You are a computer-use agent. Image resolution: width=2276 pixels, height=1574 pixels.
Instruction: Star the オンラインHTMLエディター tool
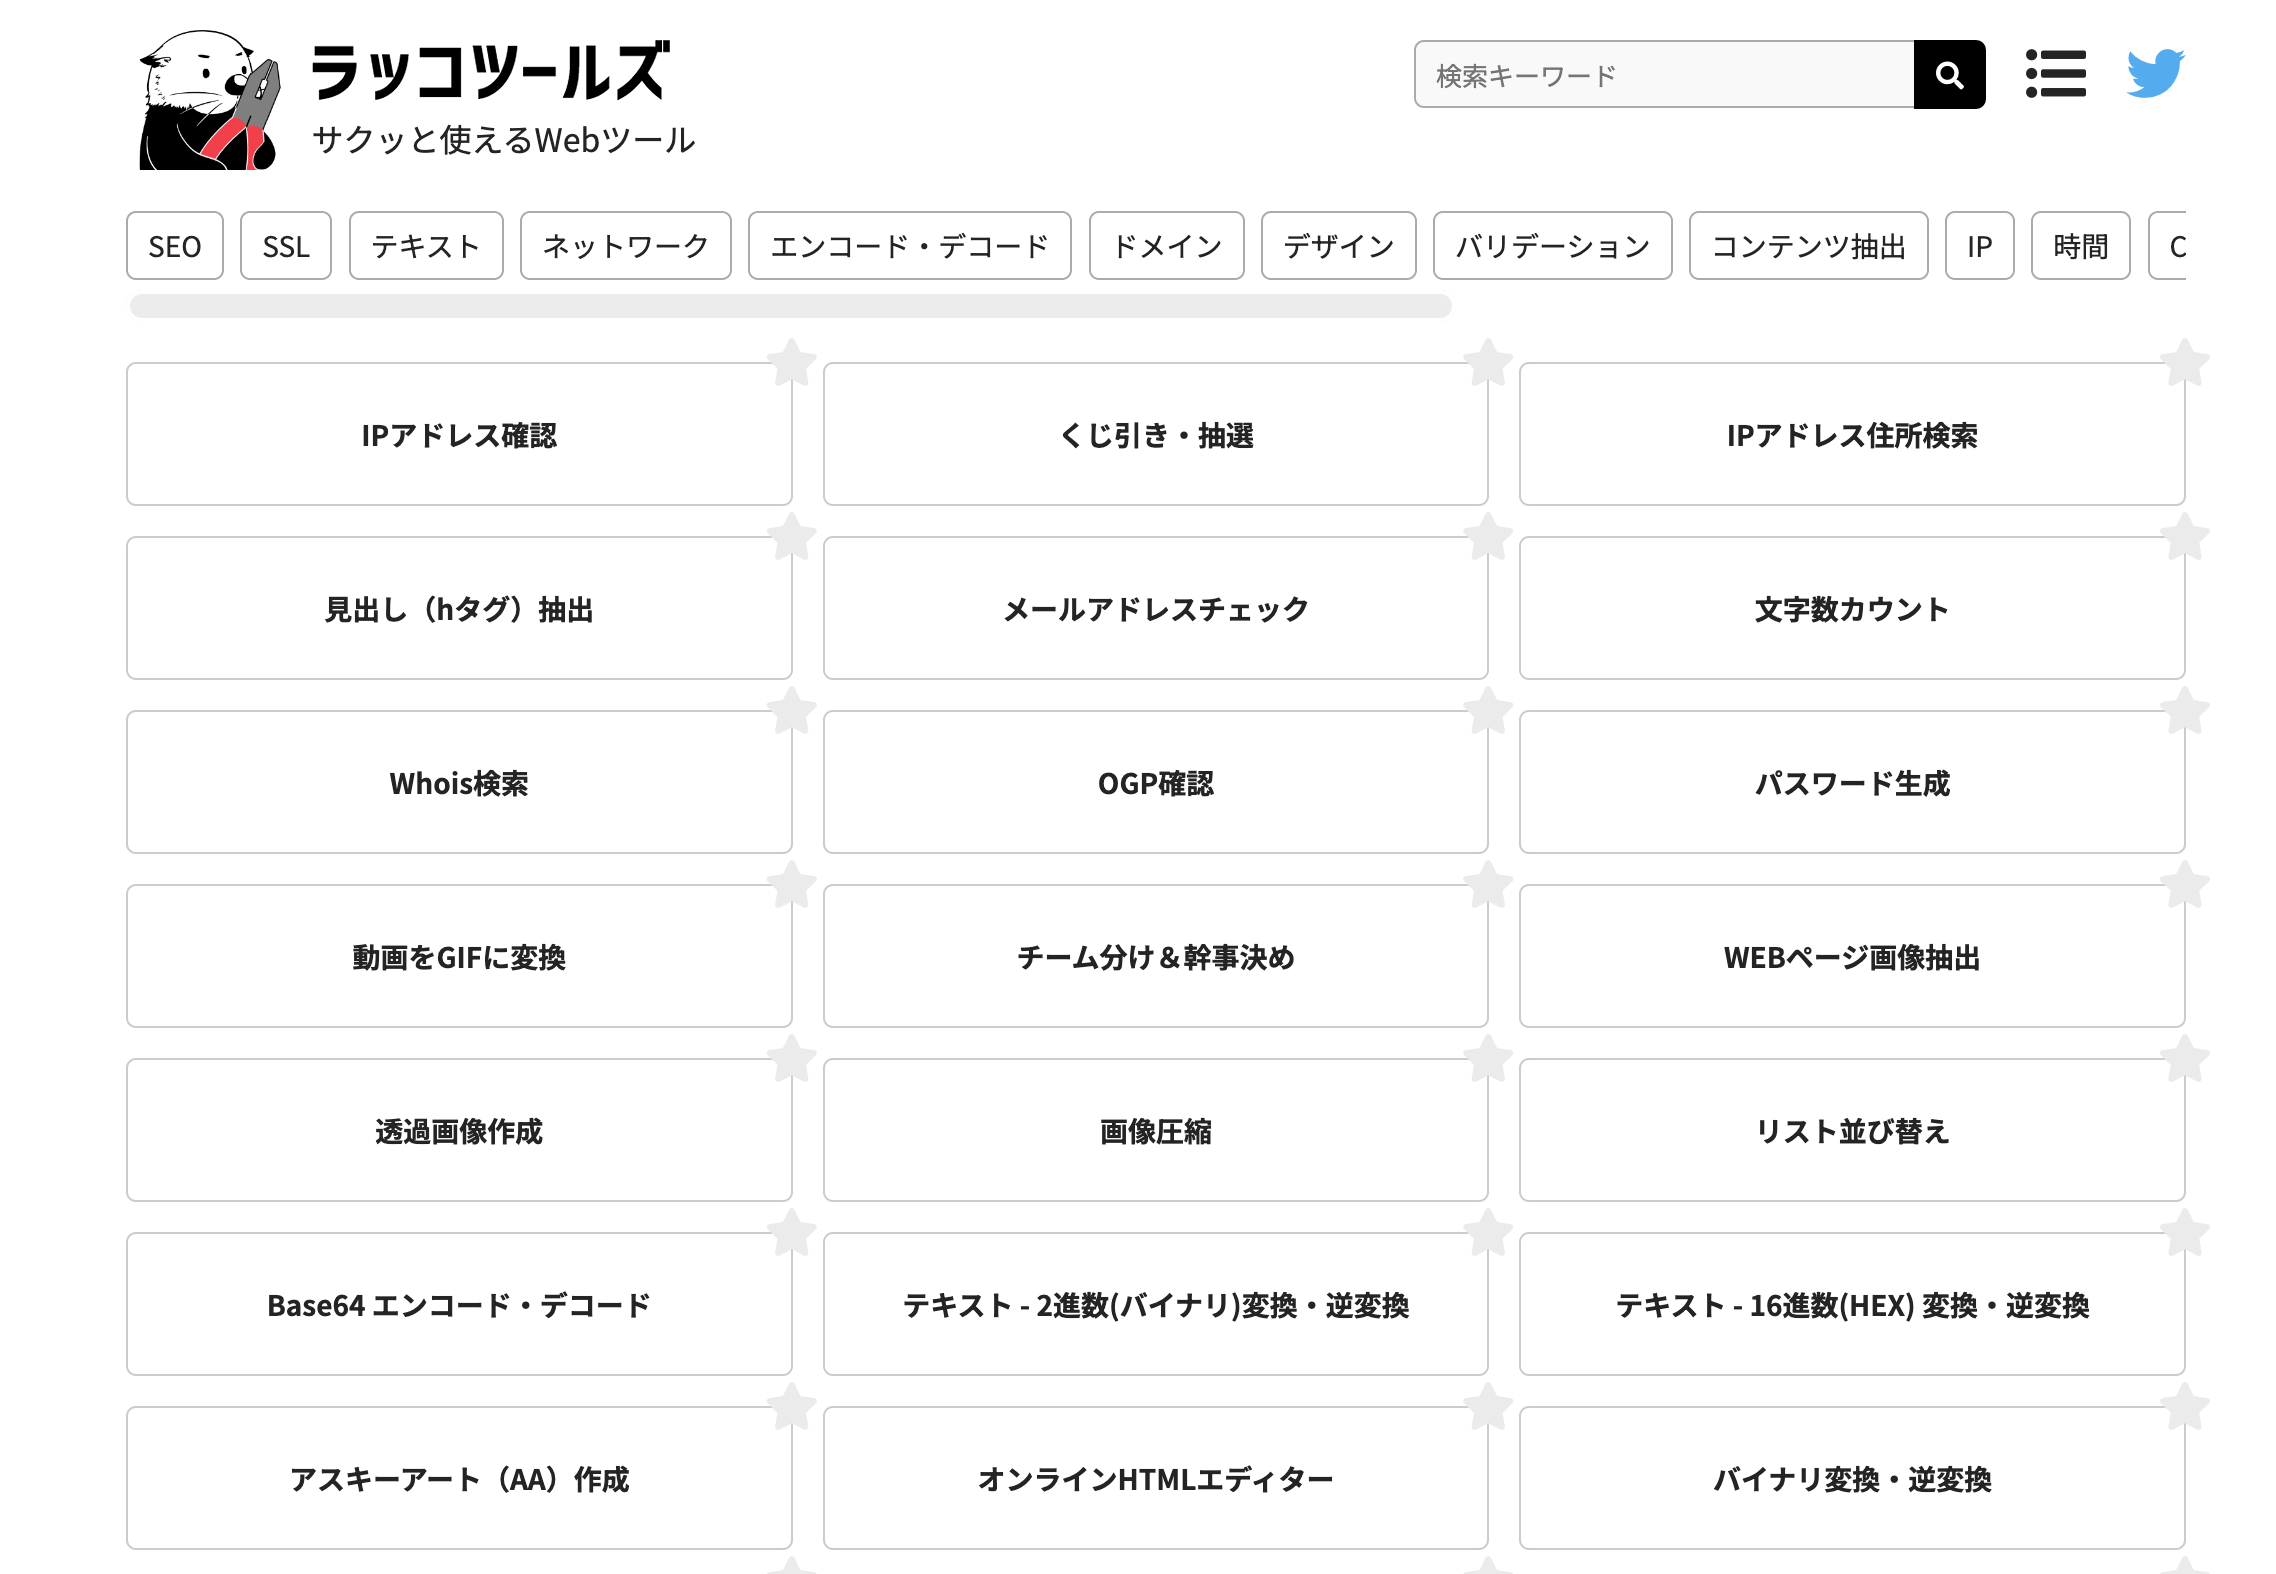click(x=1488, y=1406)
